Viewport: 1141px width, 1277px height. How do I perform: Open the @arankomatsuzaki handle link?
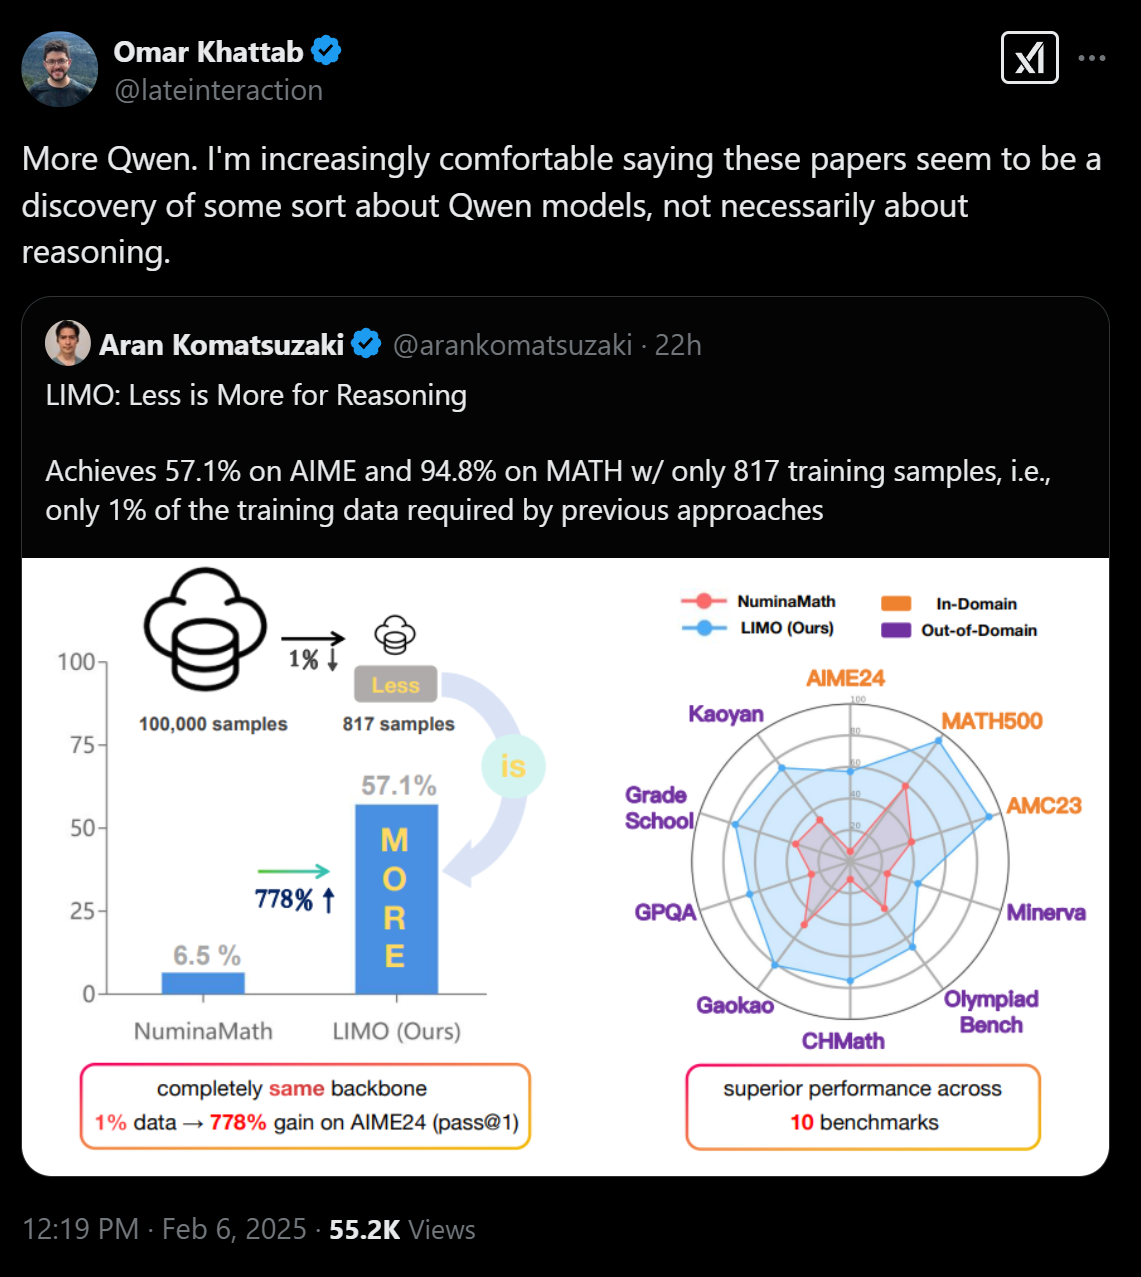point(512,345)
